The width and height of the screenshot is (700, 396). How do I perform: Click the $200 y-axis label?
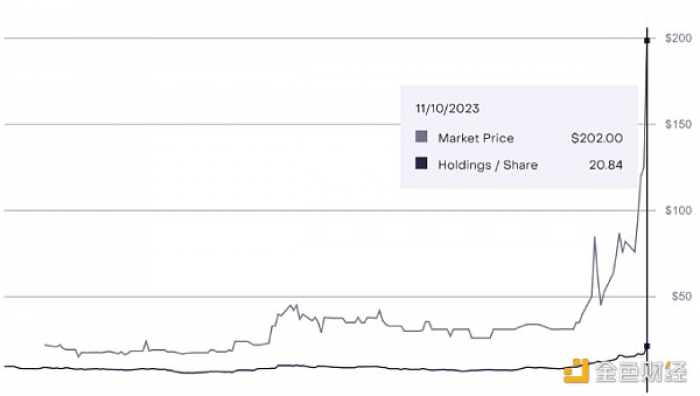[678, 38]
